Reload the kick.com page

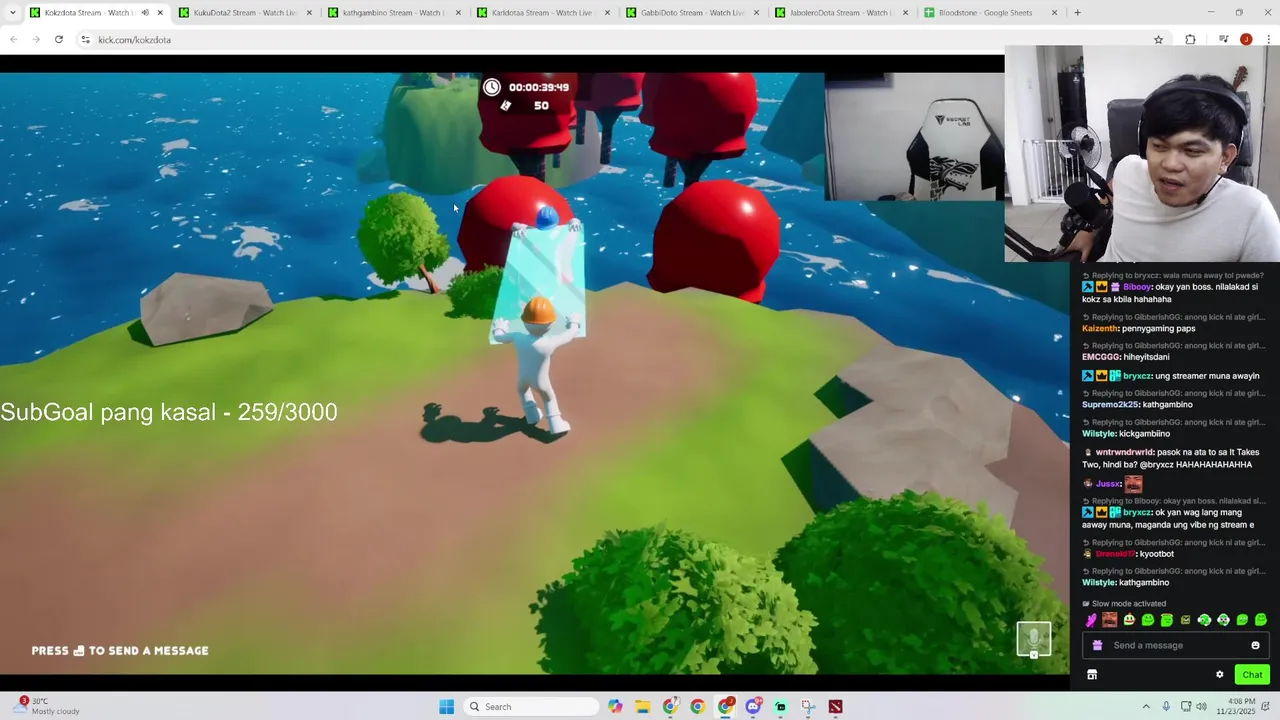click(x=59, y=40)
